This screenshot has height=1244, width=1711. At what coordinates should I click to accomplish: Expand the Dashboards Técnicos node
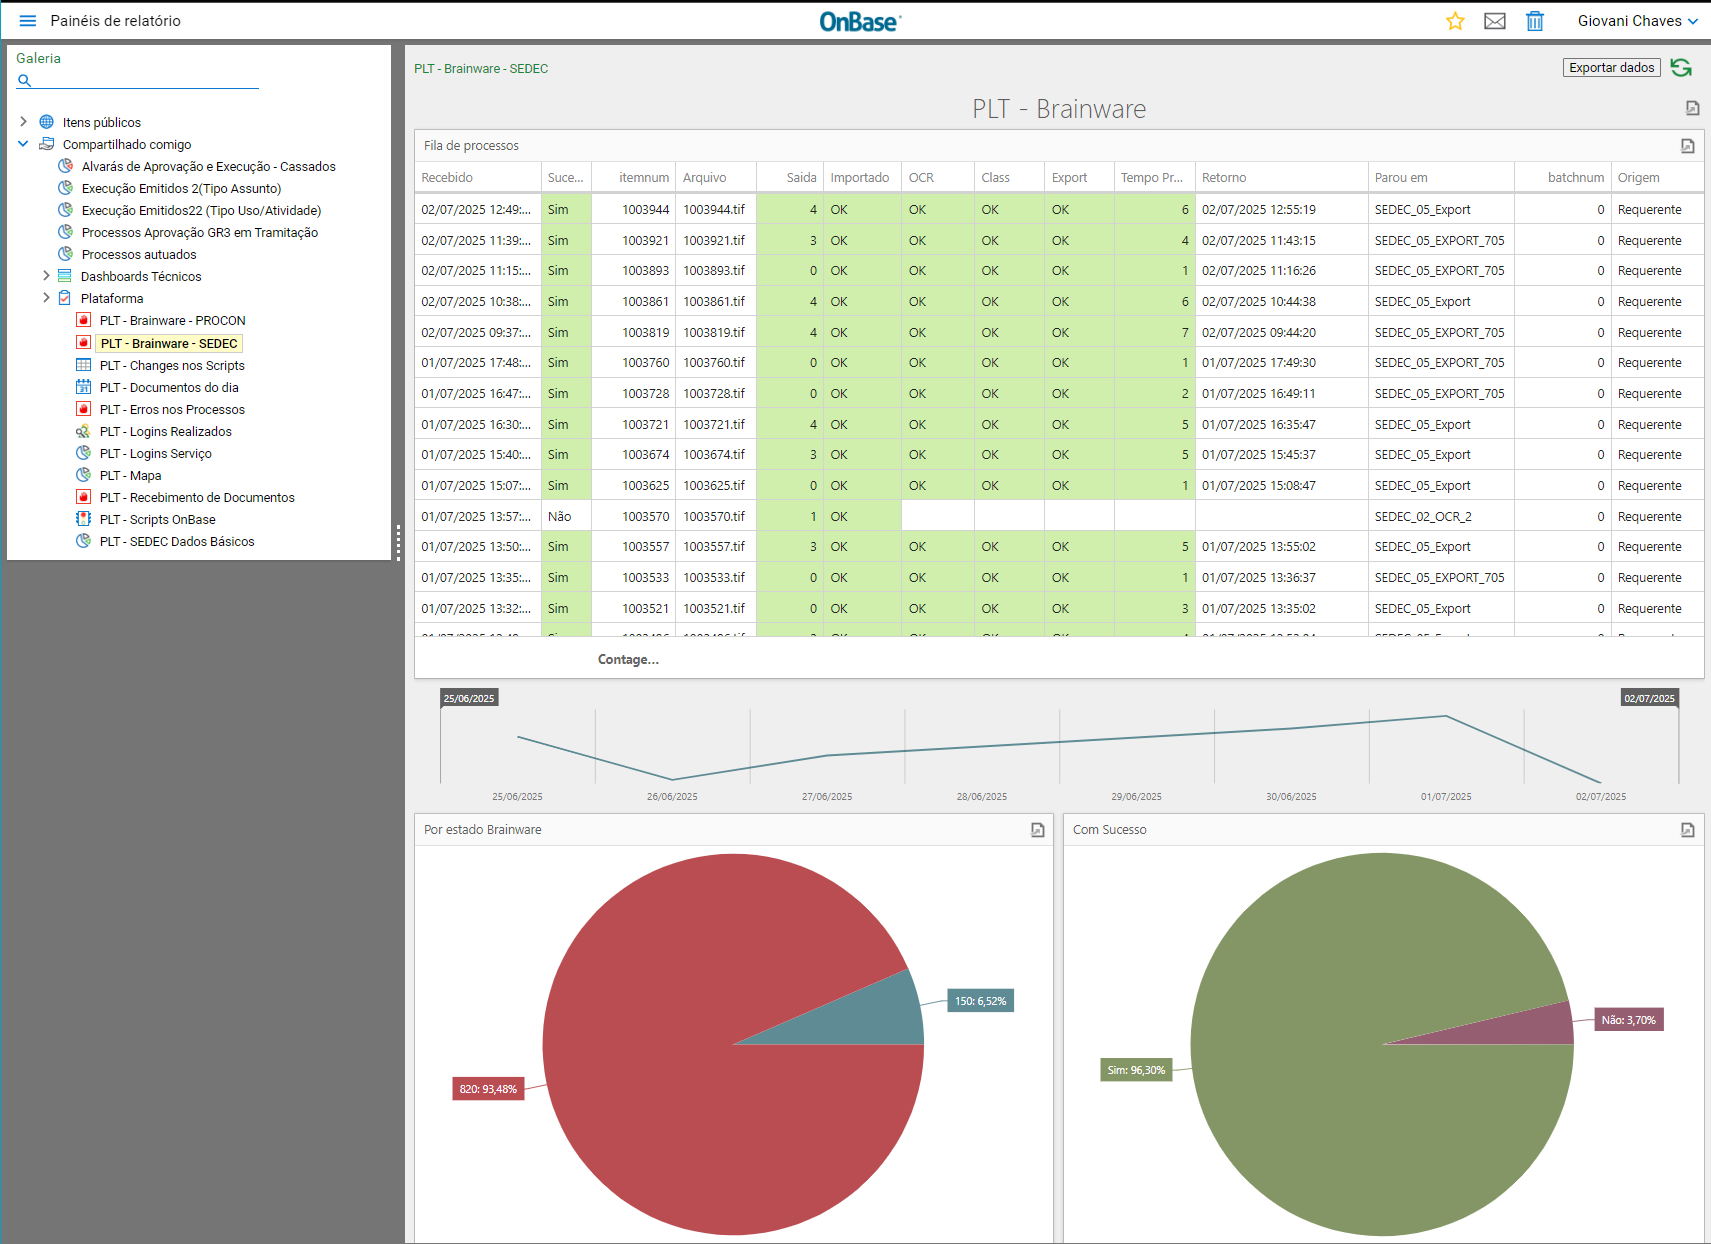(46, 275)
